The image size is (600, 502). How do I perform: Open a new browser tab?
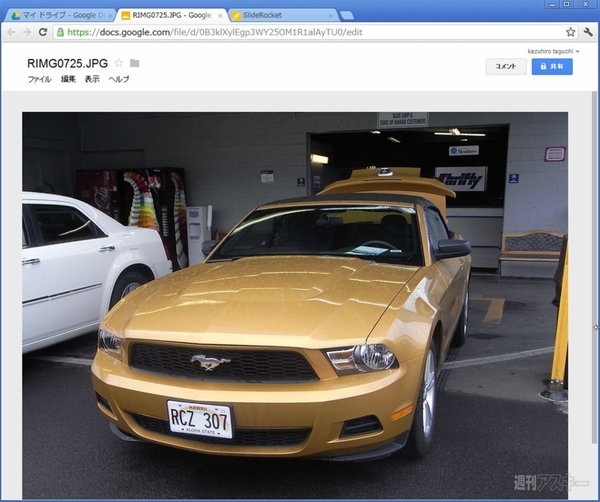(x=347, y=15)
